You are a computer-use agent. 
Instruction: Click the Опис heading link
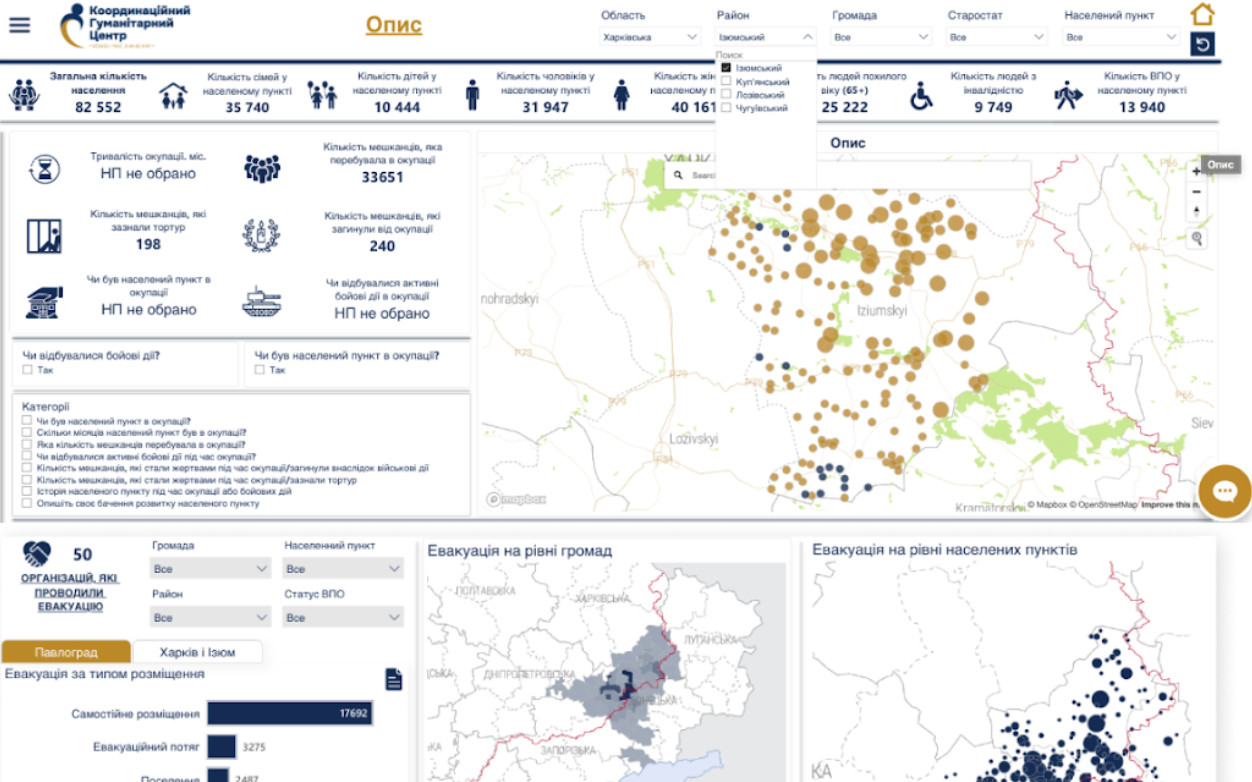[x=393, y=25]
